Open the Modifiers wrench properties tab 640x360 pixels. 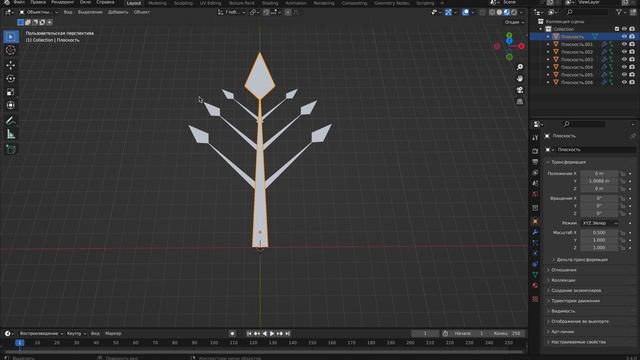point(535,232)
